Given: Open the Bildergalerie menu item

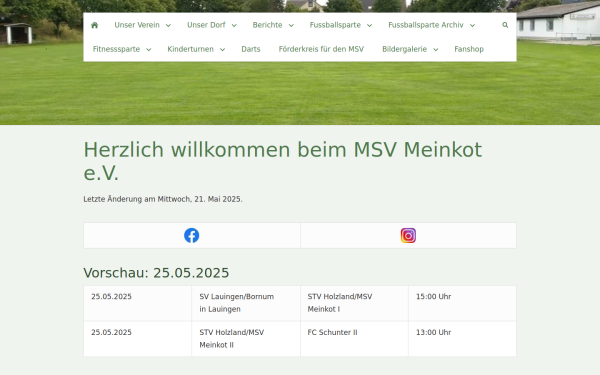Looking at the screenshot, I should (404, 49).
